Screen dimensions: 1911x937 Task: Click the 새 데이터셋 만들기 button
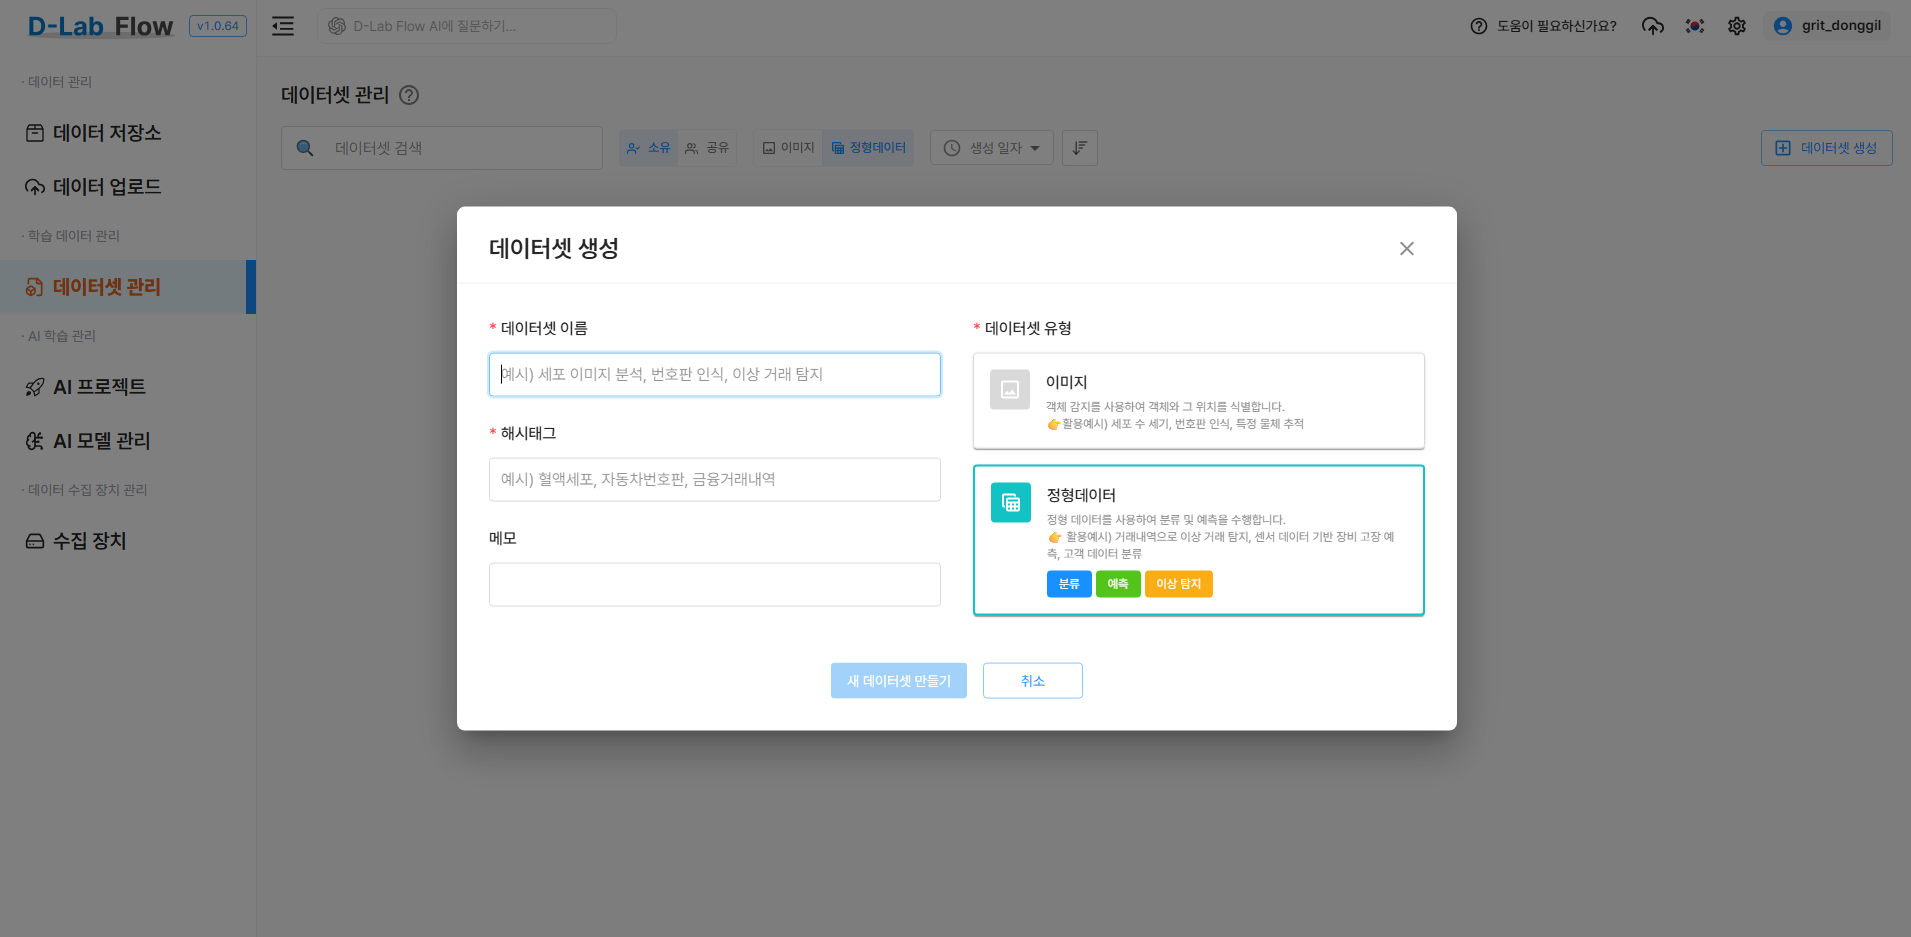click(x=898, y=680)
